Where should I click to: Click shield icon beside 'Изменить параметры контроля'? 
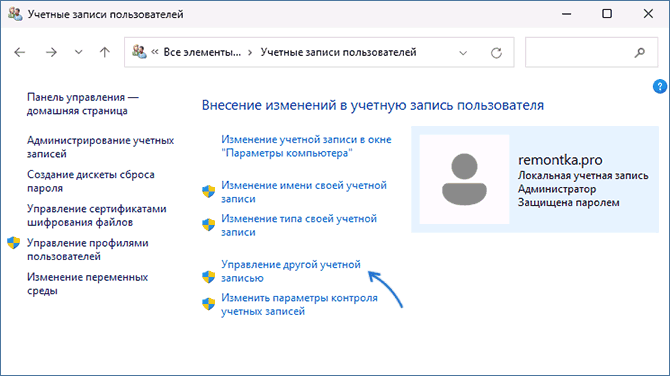[209, 304]
